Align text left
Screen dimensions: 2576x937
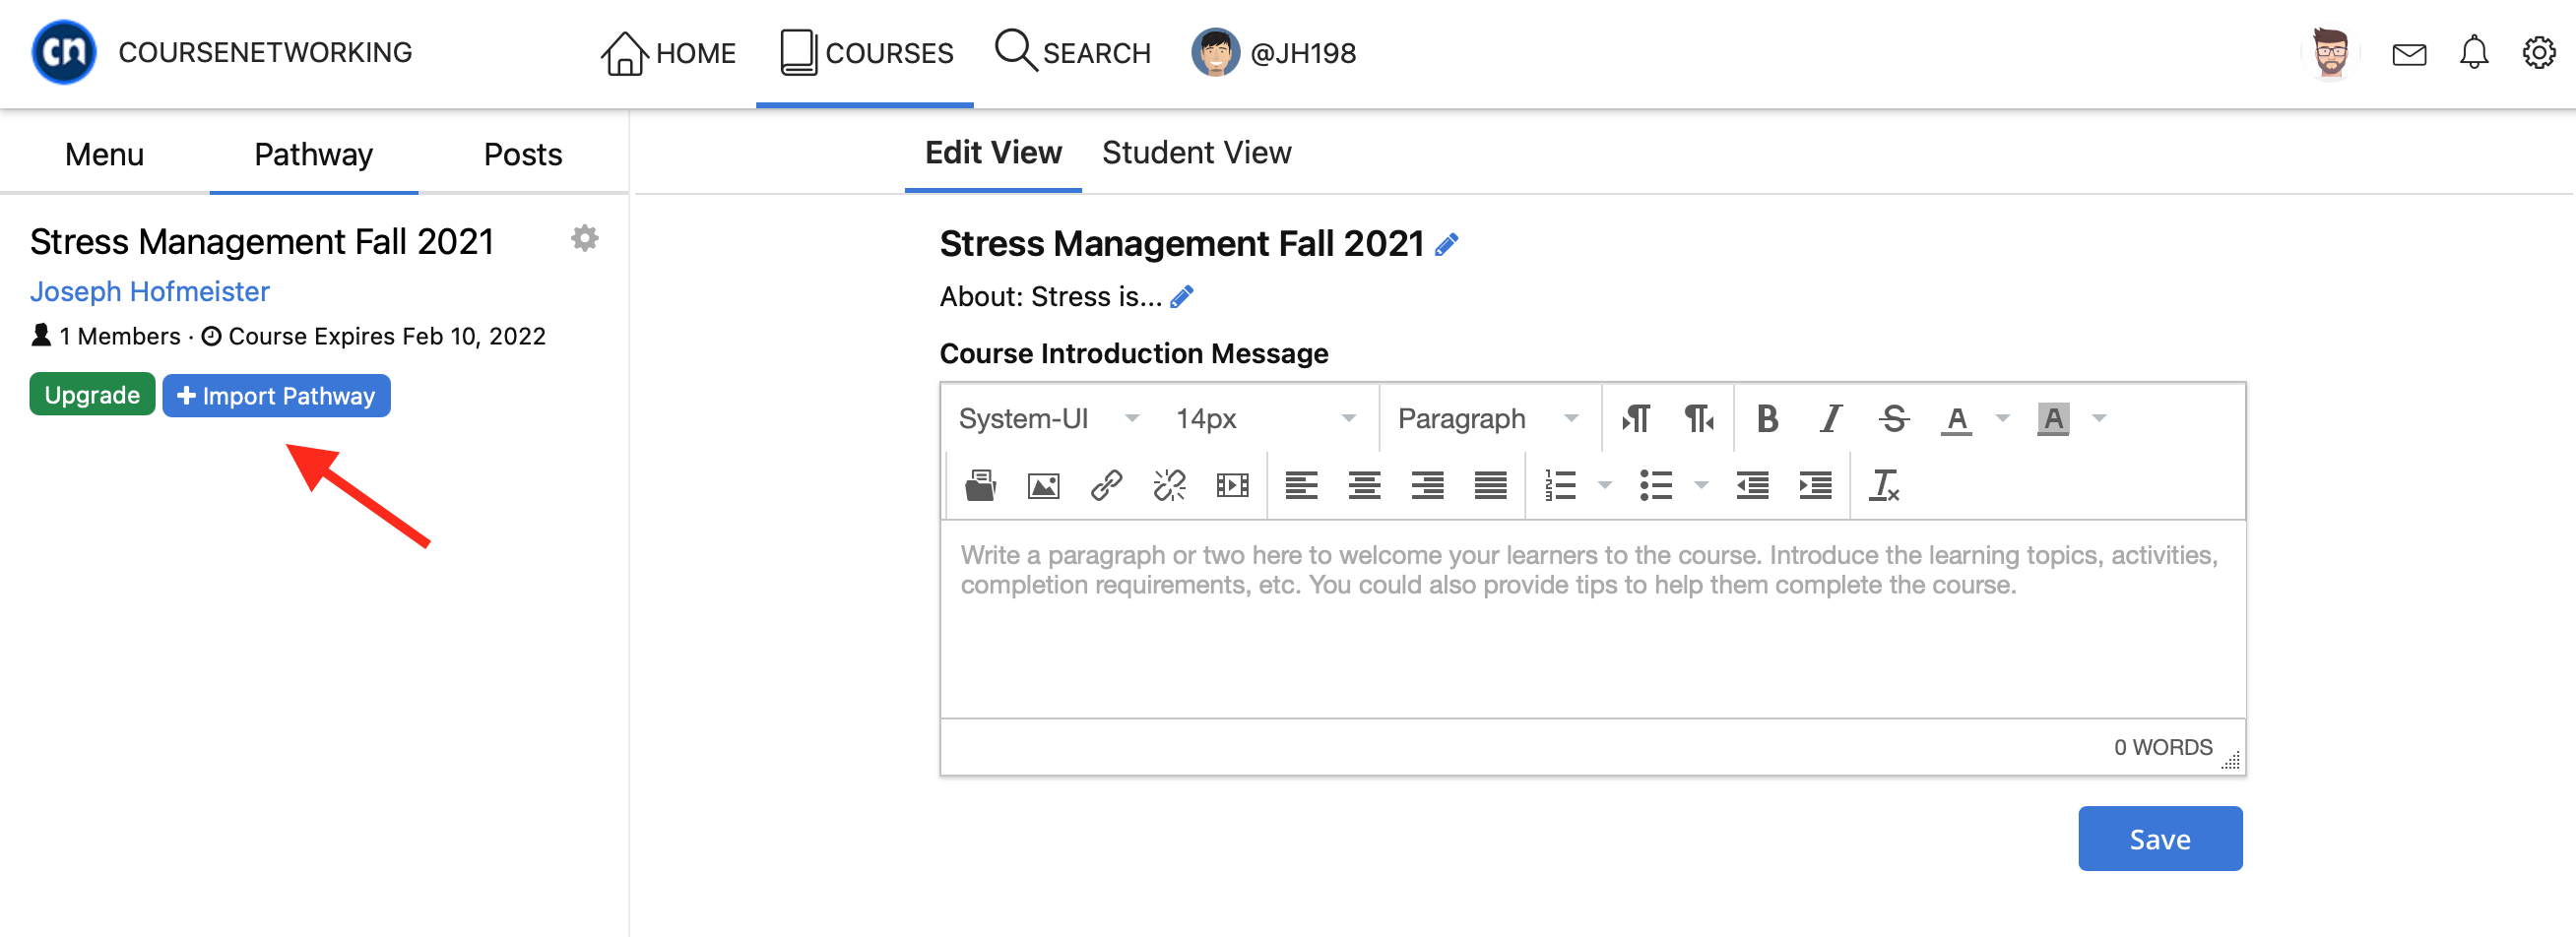(1301, 486)
